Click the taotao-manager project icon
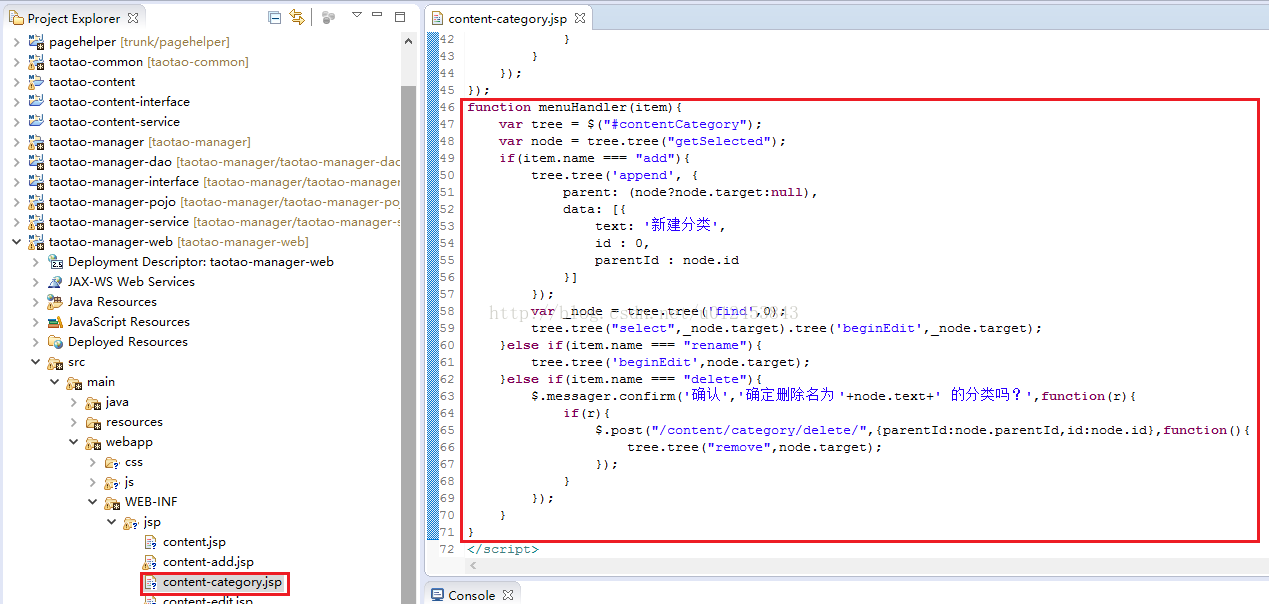The height and width of the screenshot is (604, 1269). [x=36, y=142]
